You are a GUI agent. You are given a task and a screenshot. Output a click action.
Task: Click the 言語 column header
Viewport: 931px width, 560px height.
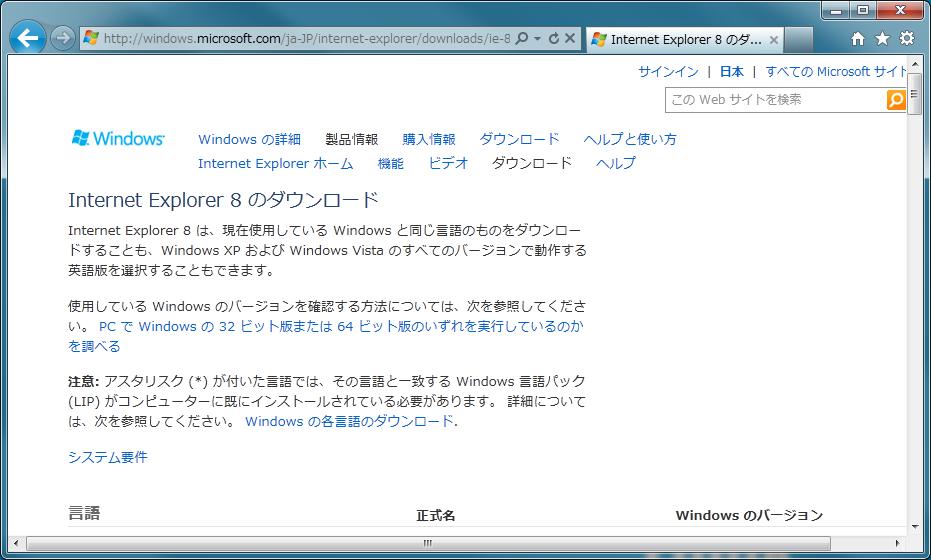tap(84, 513)
